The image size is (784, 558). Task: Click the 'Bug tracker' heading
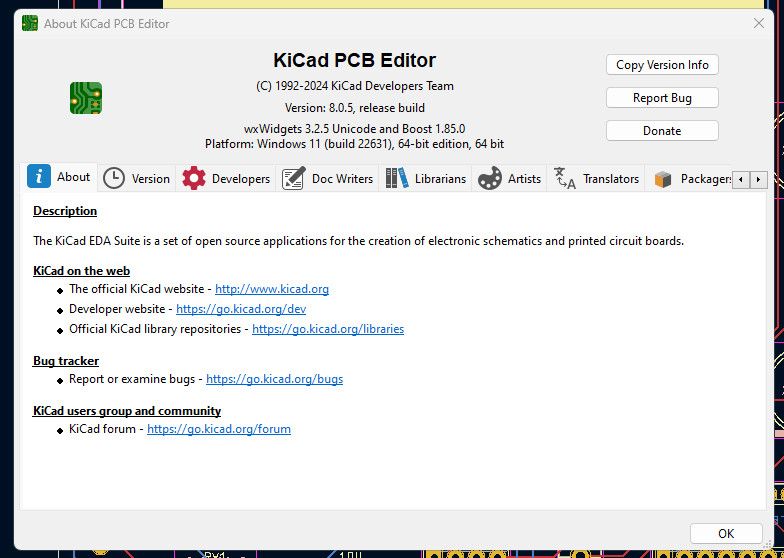click(x=66, y=361)
